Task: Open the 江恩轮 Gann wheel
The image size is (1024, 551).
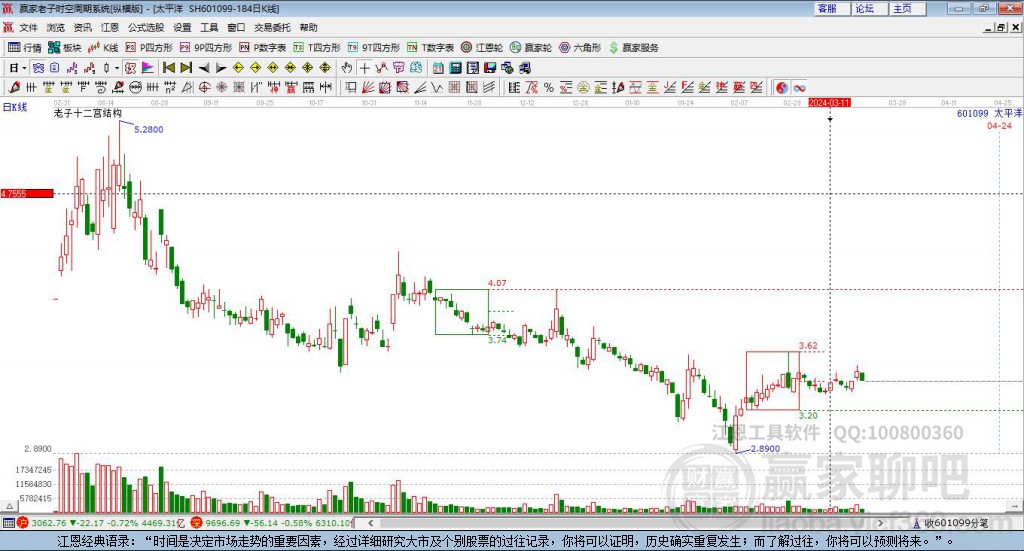Action: tap(482, 48)
